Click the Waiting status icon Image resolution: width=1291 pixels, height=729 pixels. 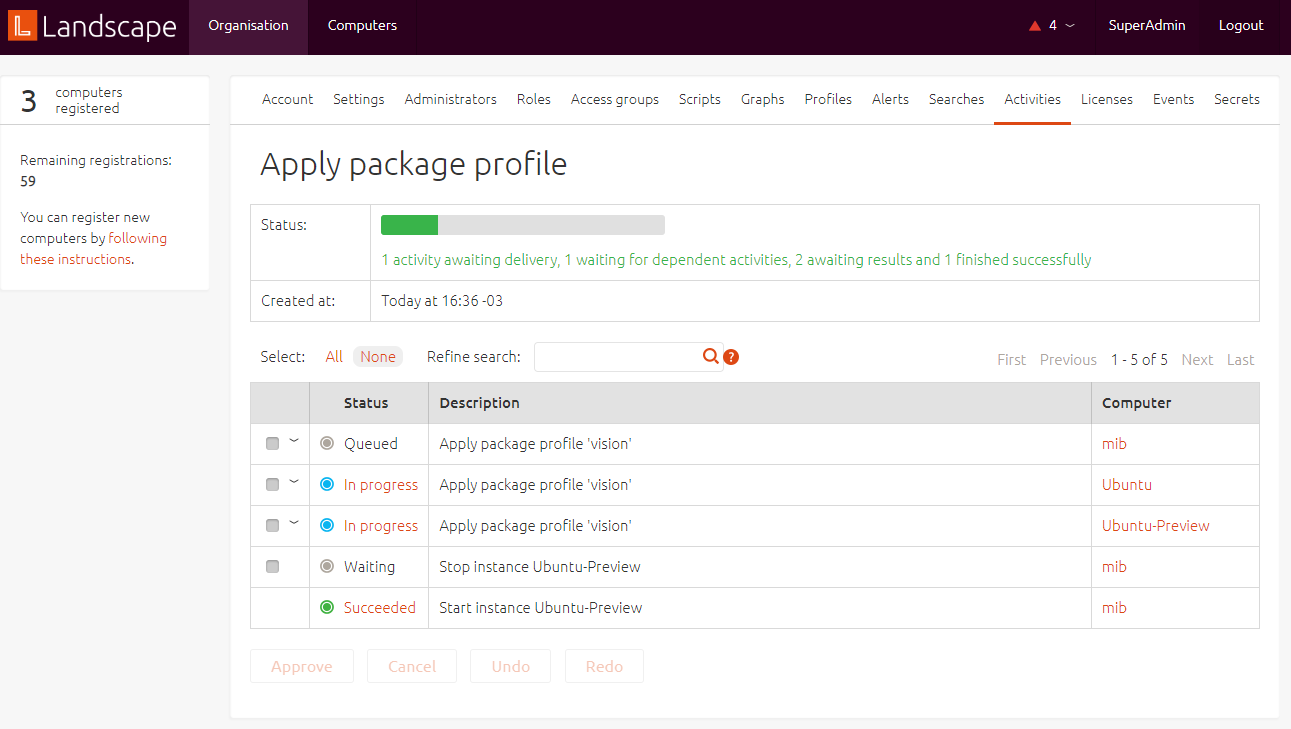pos(326,566)
